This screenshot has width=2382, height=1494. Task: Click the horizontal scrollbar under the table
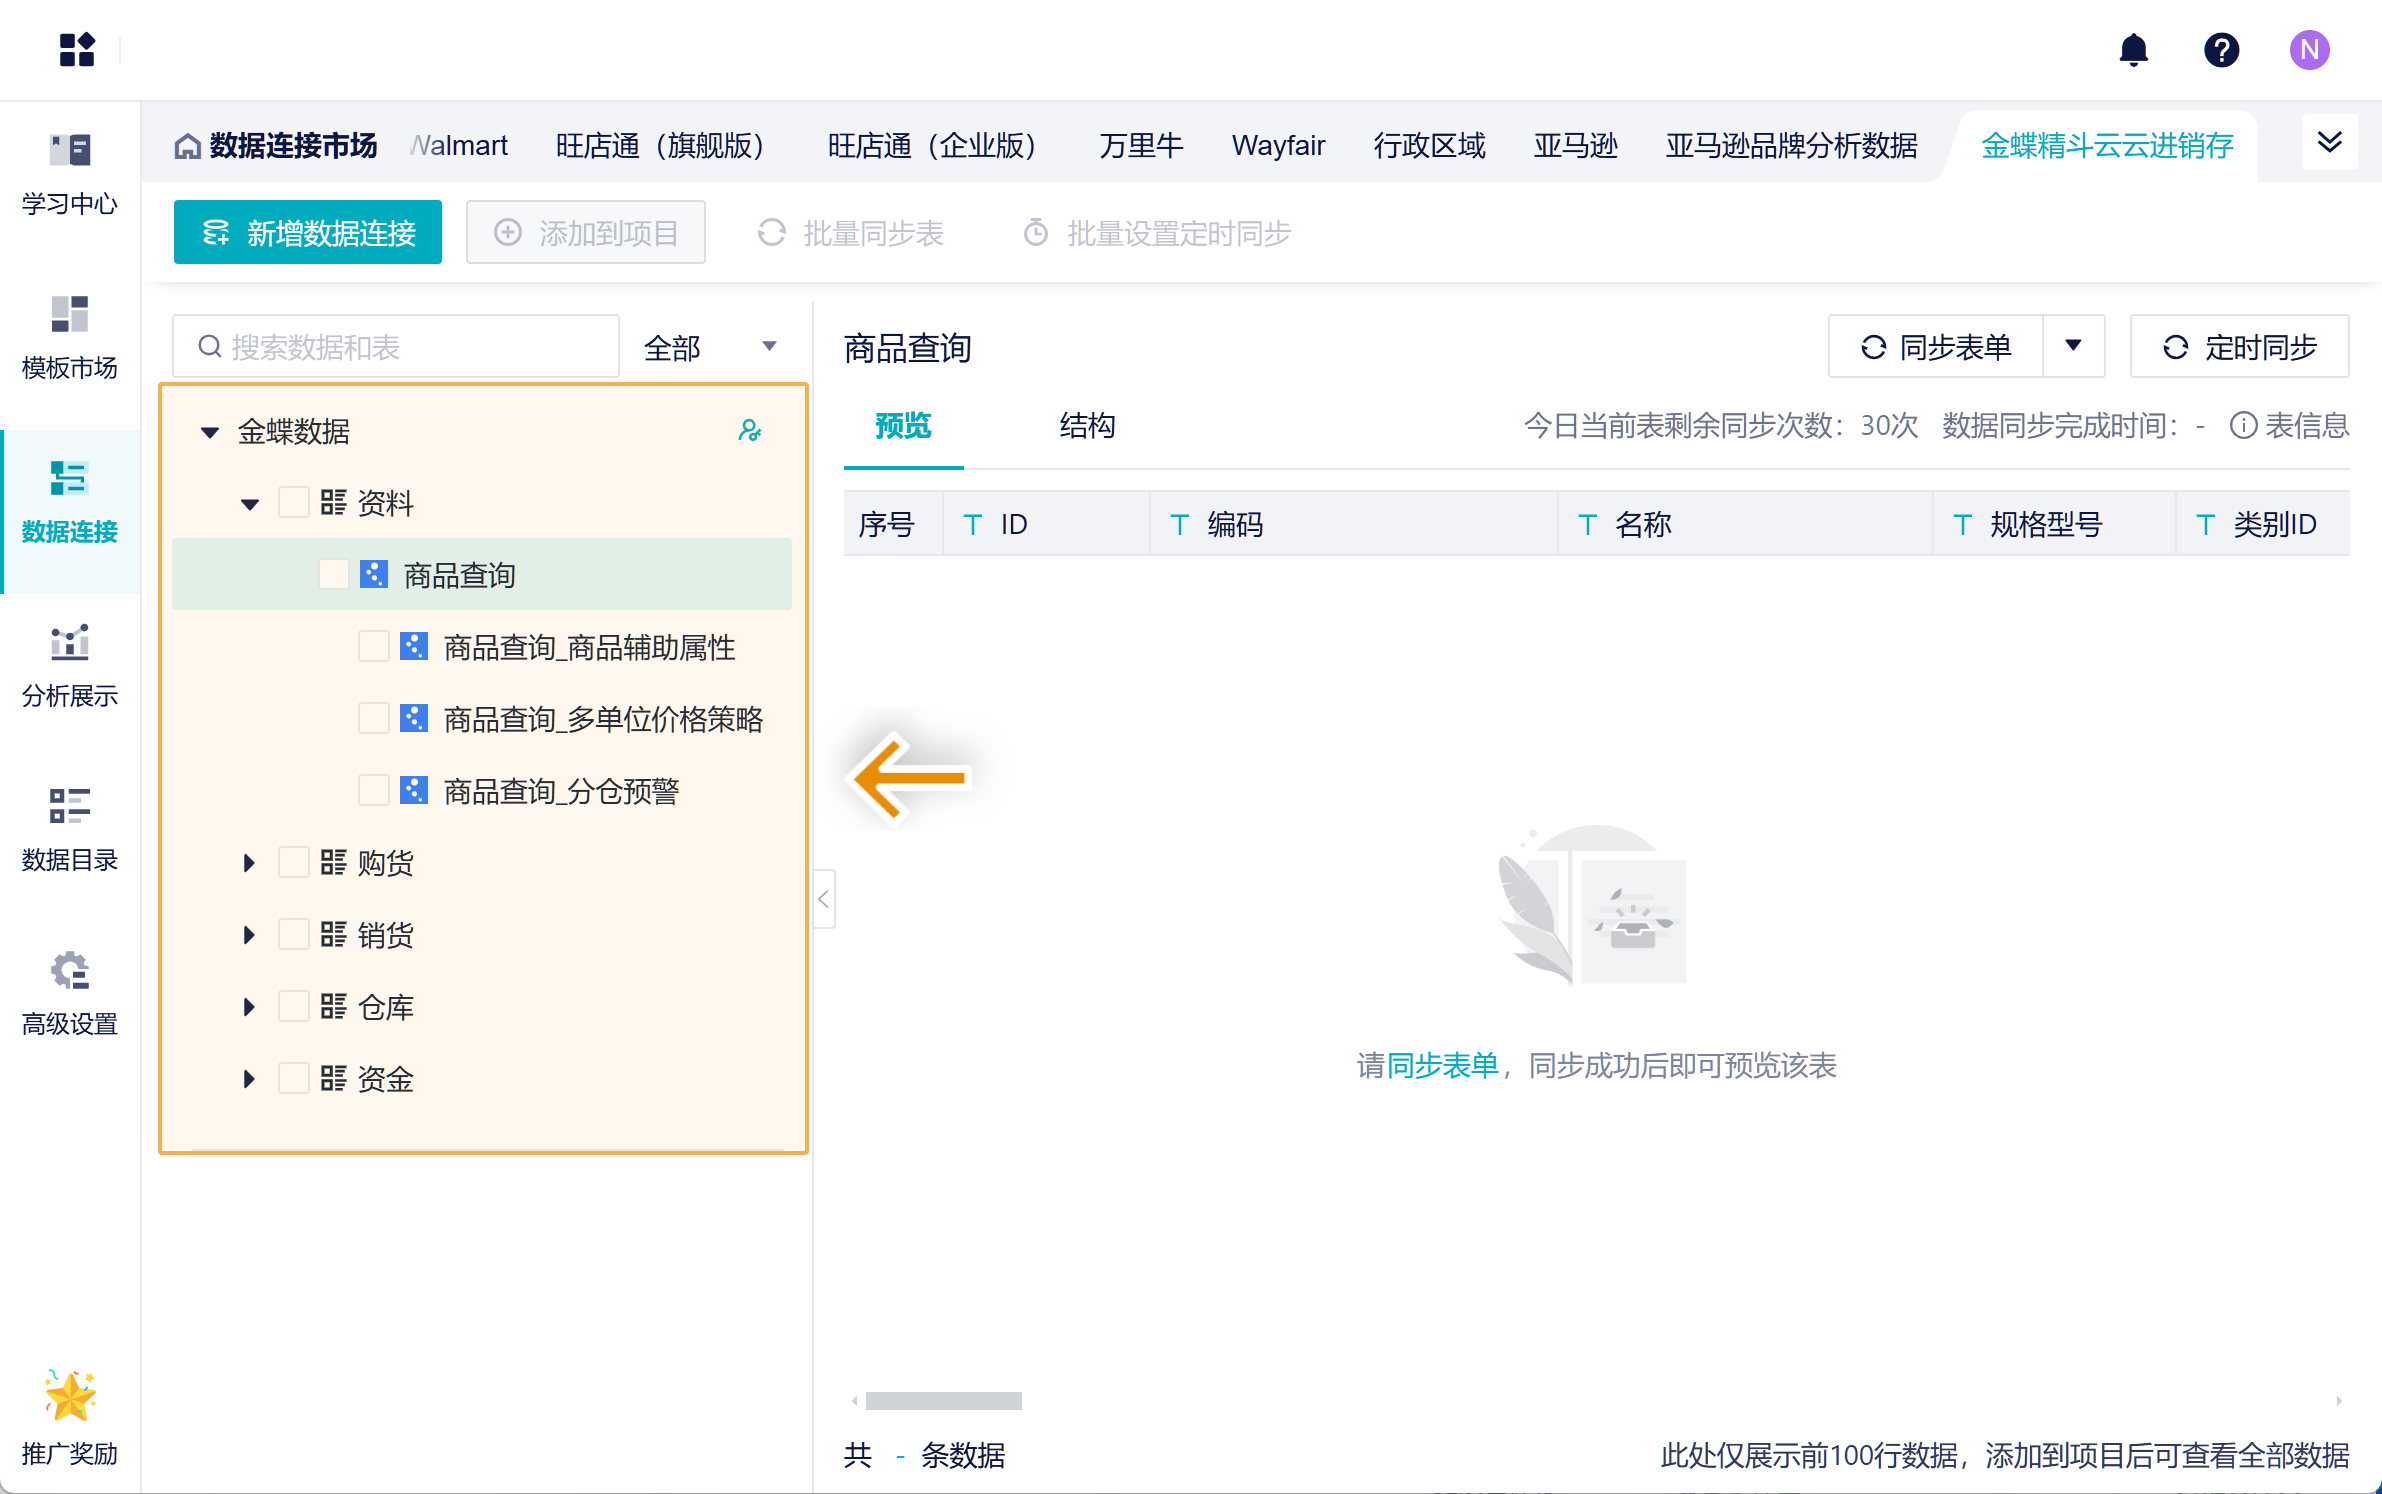(943, 1401)
